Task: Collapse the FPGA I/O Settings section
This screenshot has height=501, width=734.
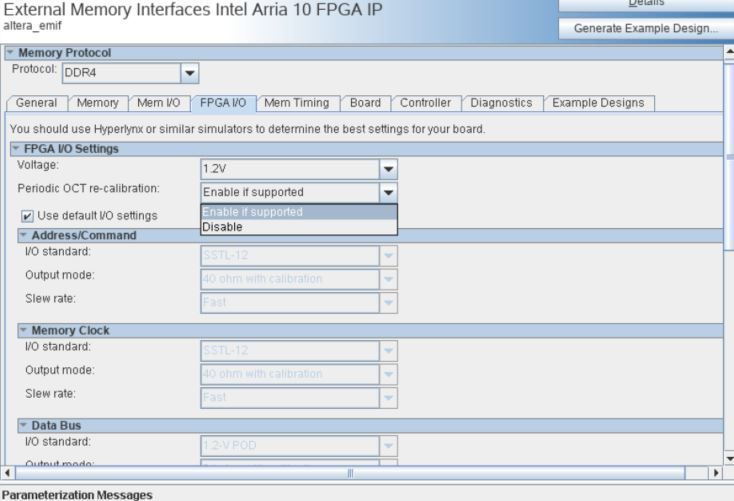Action: [16, 149]
